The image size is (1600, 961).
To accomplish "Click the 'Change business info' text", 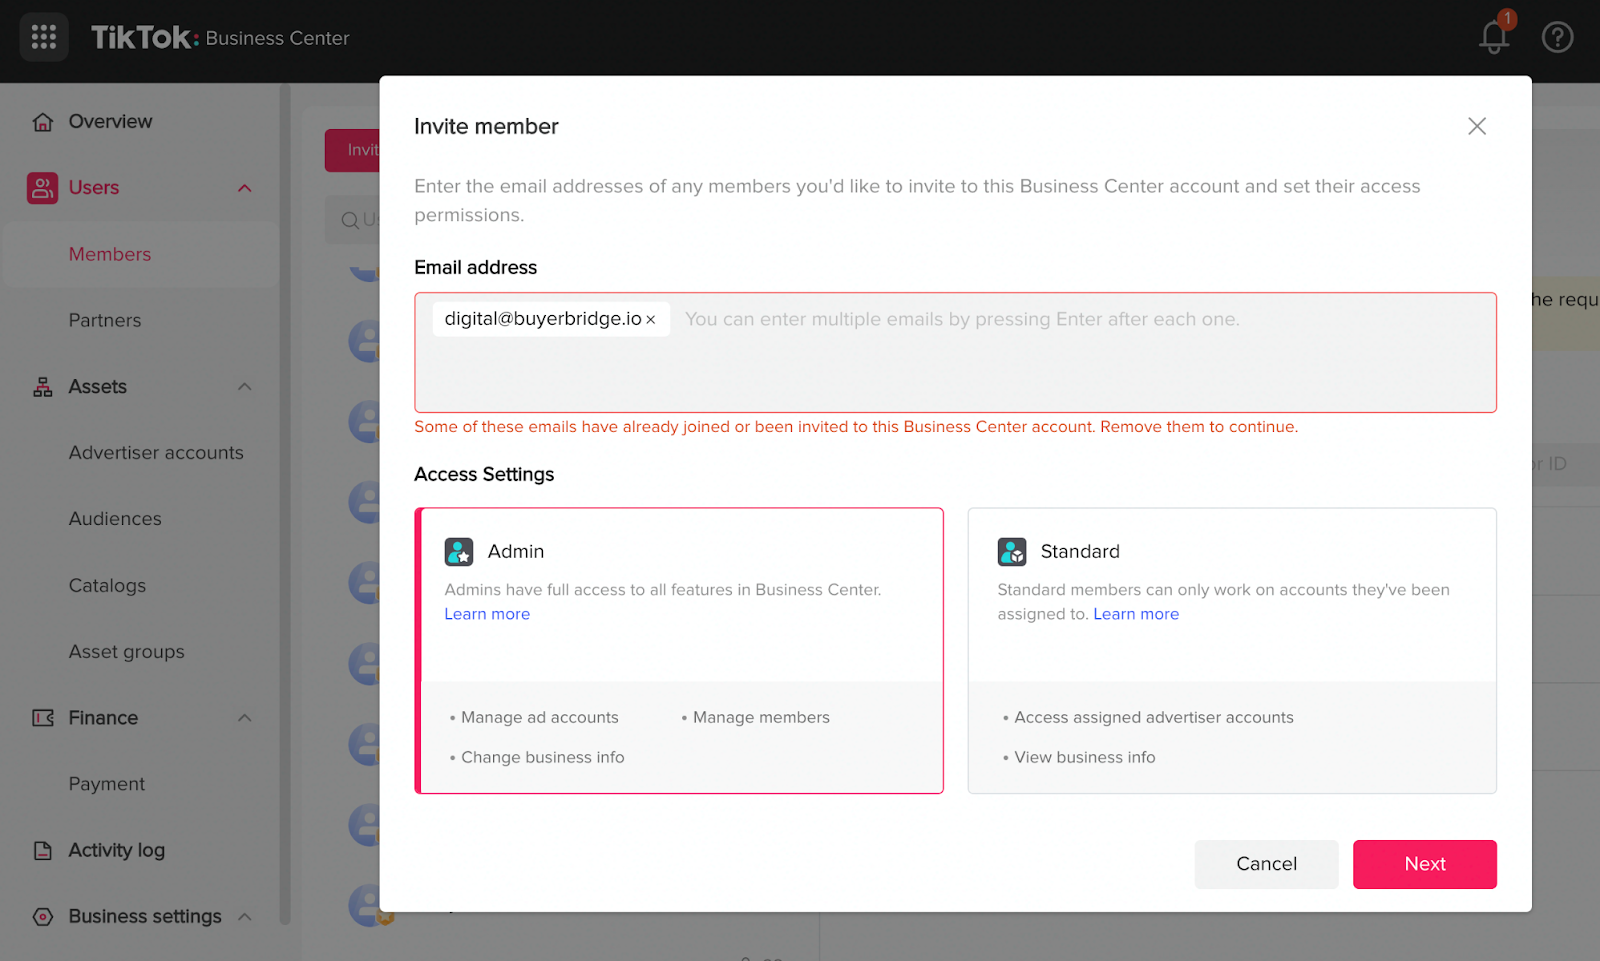I will 543,758.
